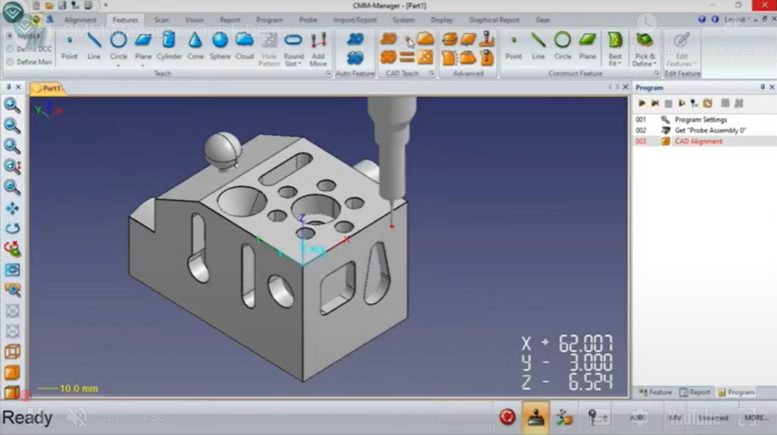Viewport: 777px width, 435px height.
Task: Select Construct Feature green Circle
Action: pos(562,46)
